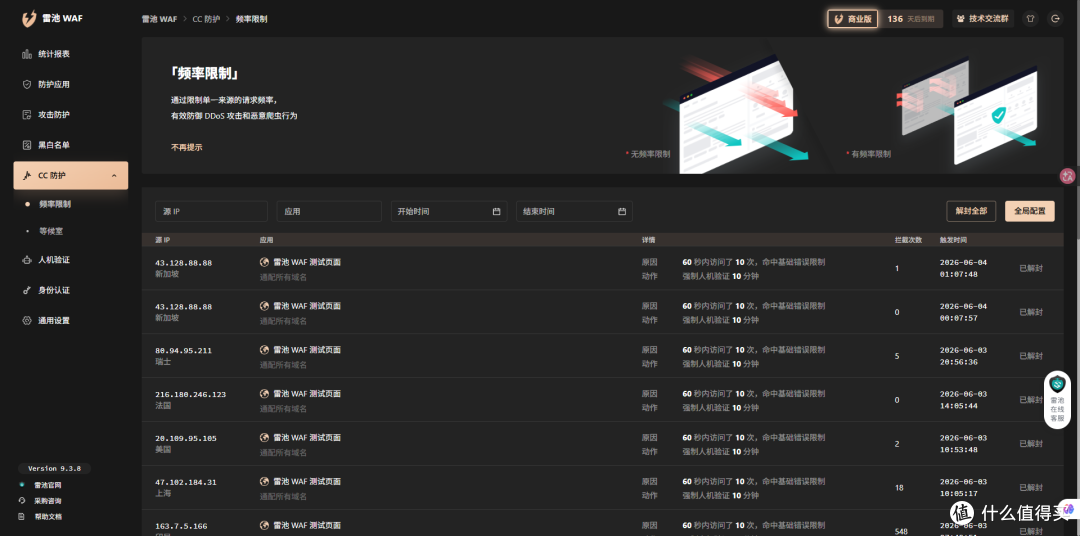The image size is (1080, 536).
Task: Click the 雷池 WAF logo icon
Action: [29, 19]
